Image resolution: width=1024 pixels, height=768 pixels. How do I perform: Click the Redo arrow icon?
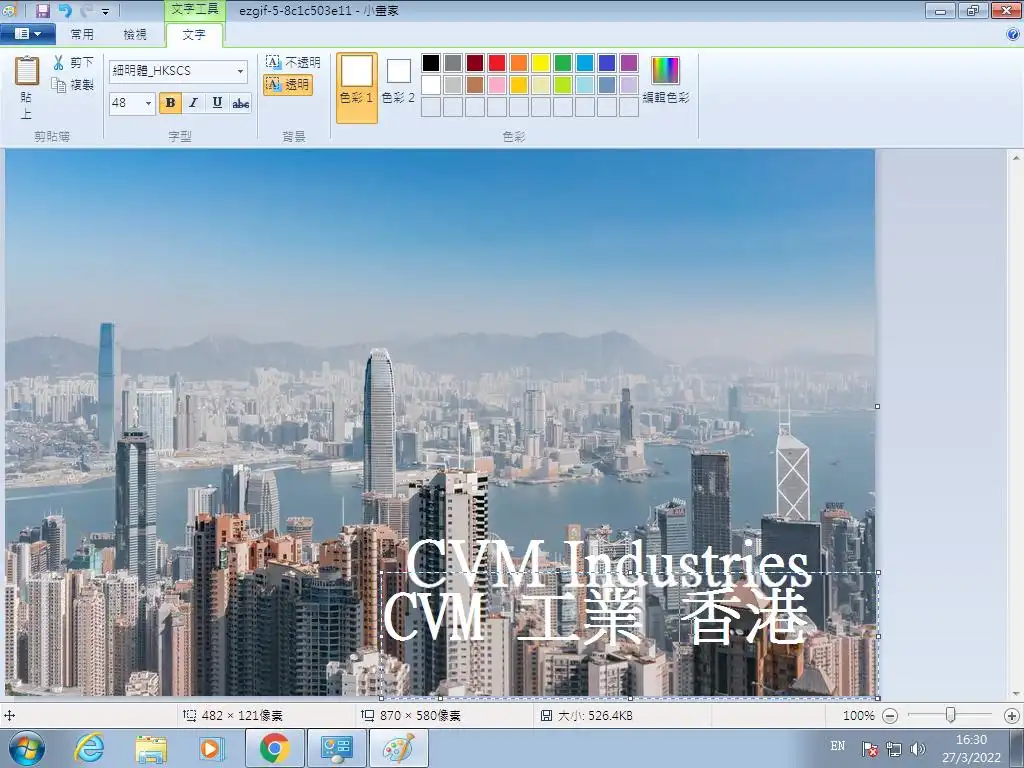click(x=87, y=10)
